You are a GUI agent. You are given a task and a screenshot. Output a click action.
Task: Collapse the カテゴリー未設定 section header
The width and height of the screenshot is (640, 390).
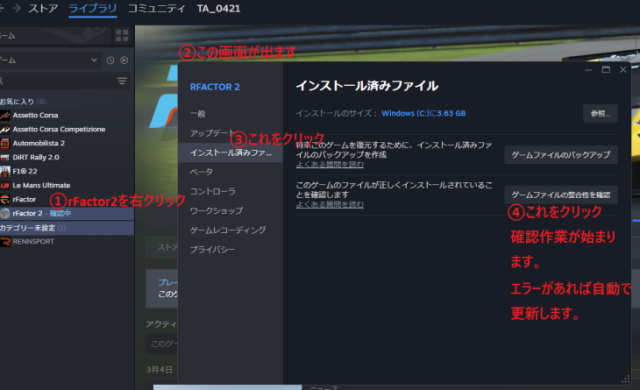pyautogui.click(x=67, y=228)
